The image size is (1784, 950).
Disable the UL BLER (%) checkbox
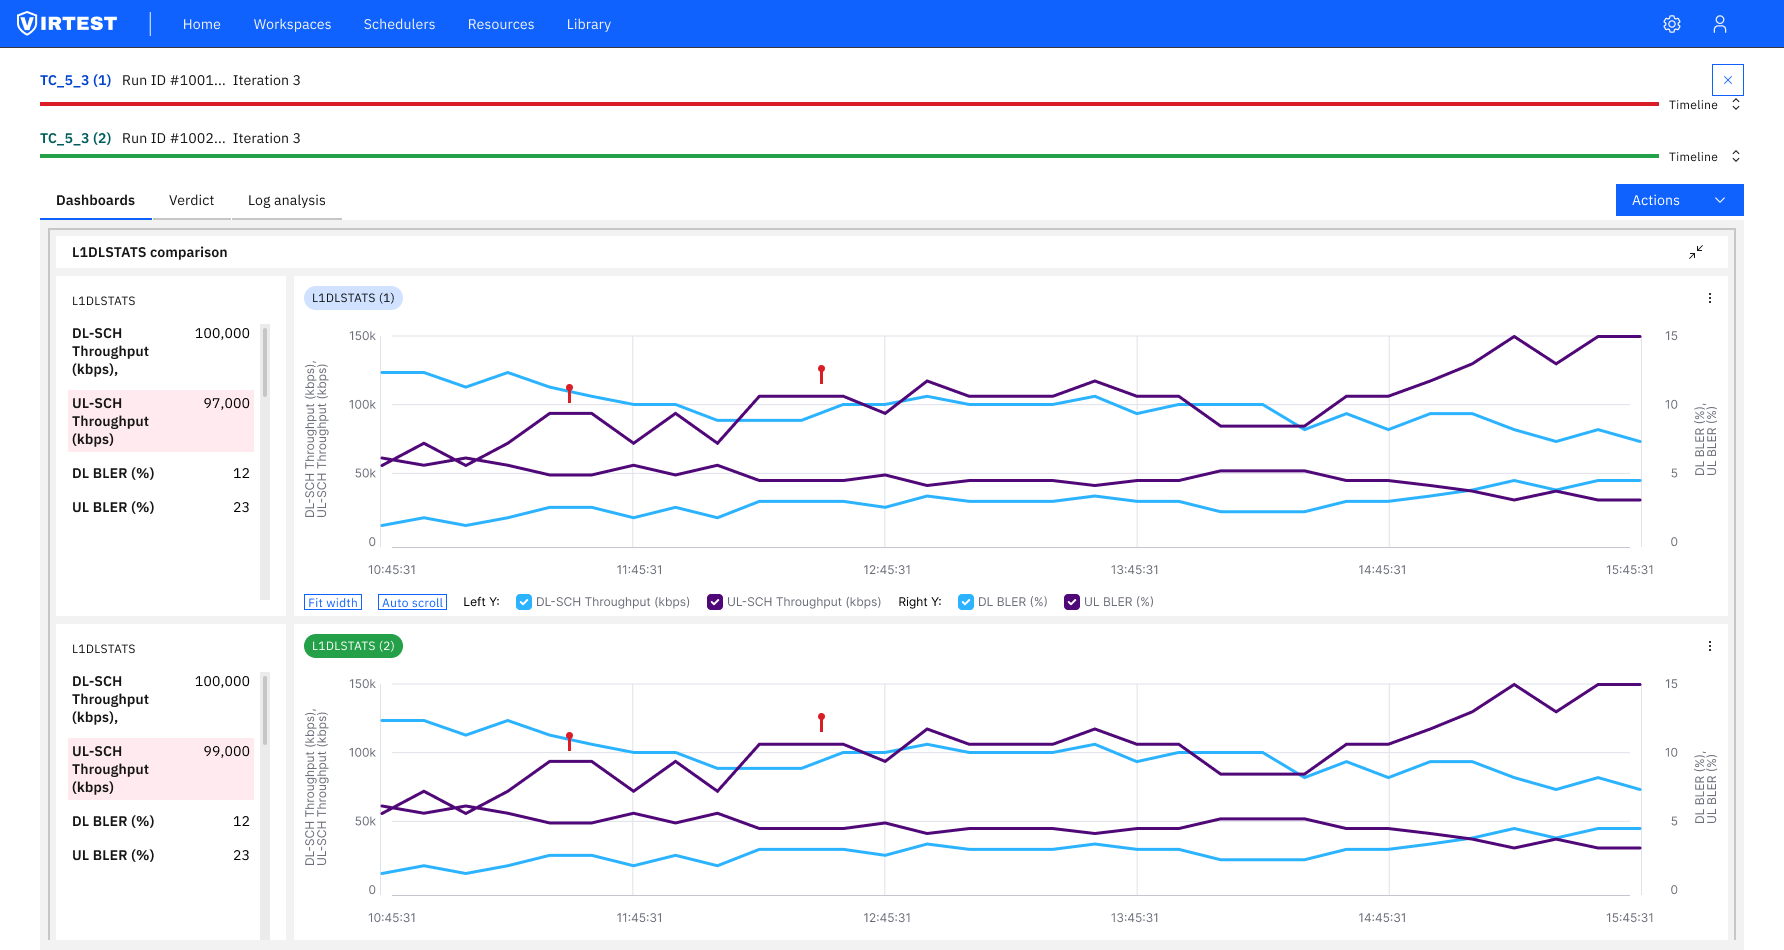coord(1072,601)
